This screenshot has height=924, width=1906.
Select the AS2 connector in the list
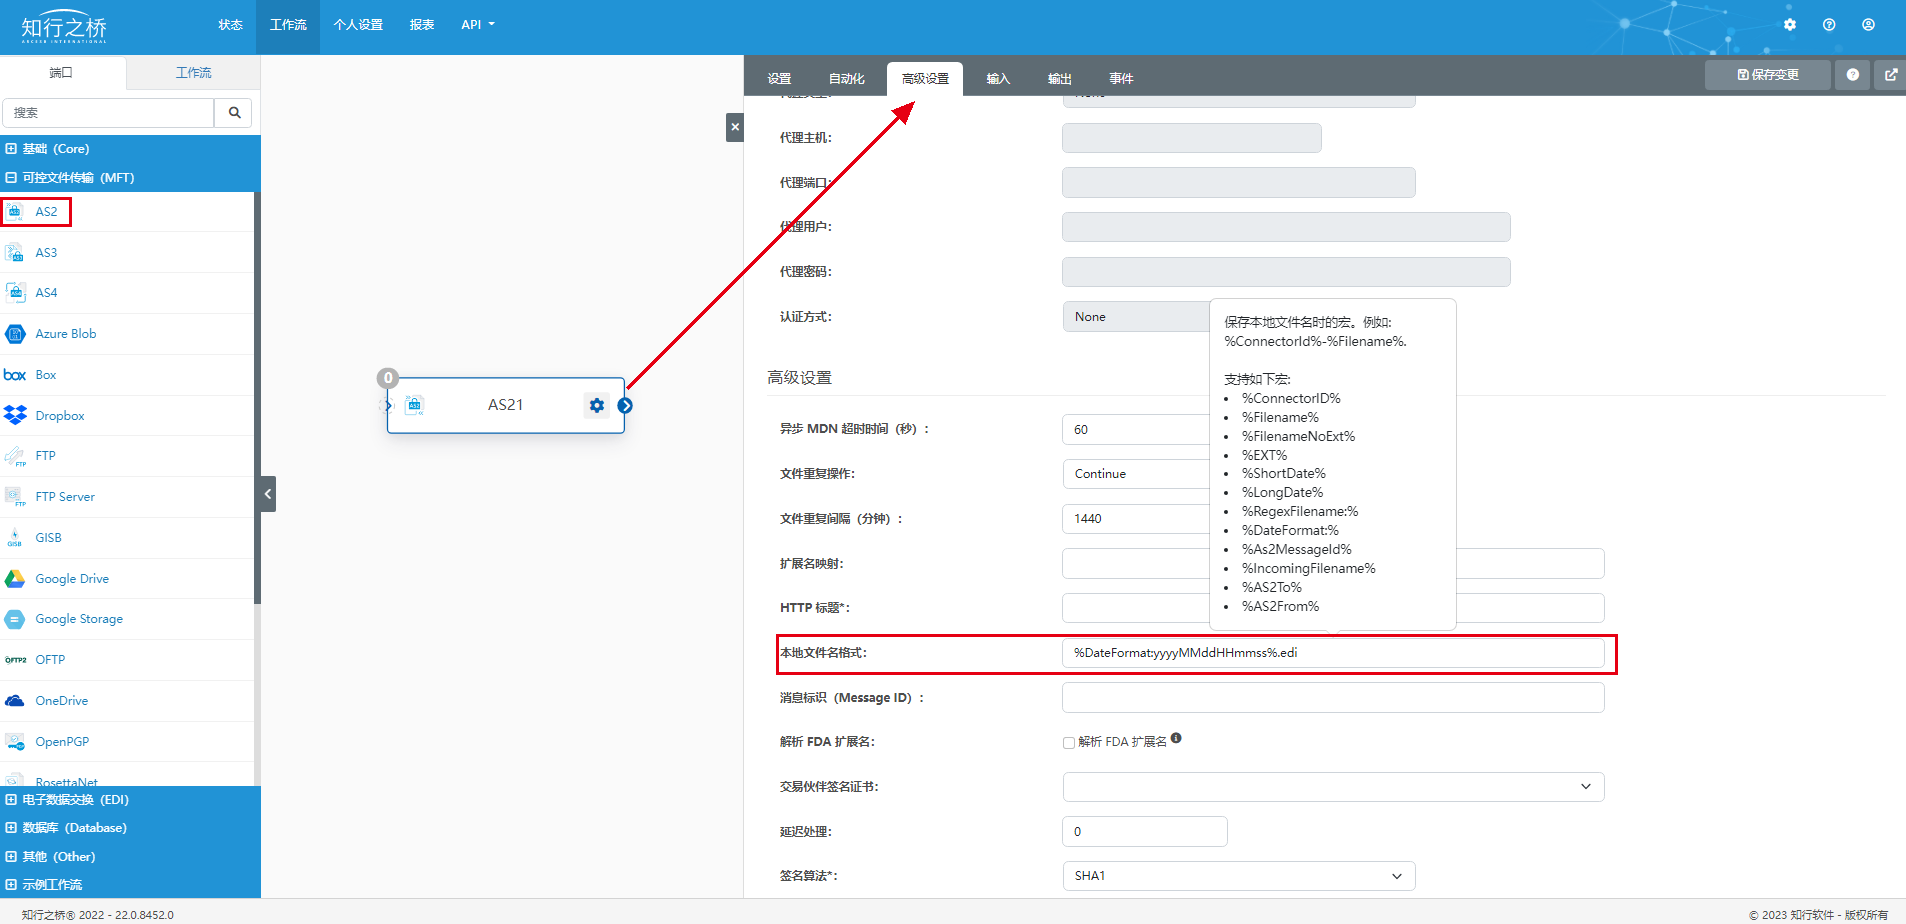coord(128,212)
